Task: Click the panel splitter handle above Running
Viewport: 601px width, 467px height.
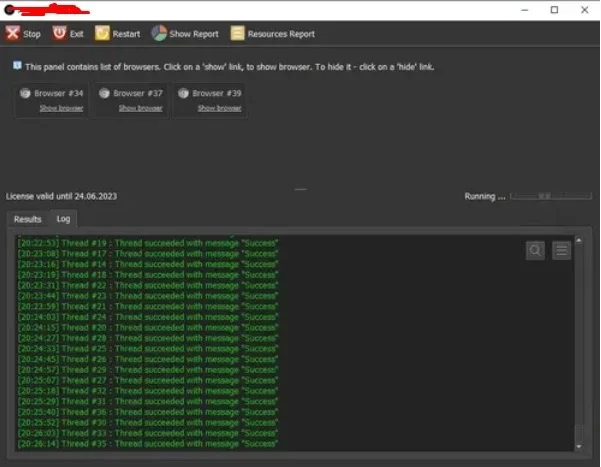Action: click(301, 189)
